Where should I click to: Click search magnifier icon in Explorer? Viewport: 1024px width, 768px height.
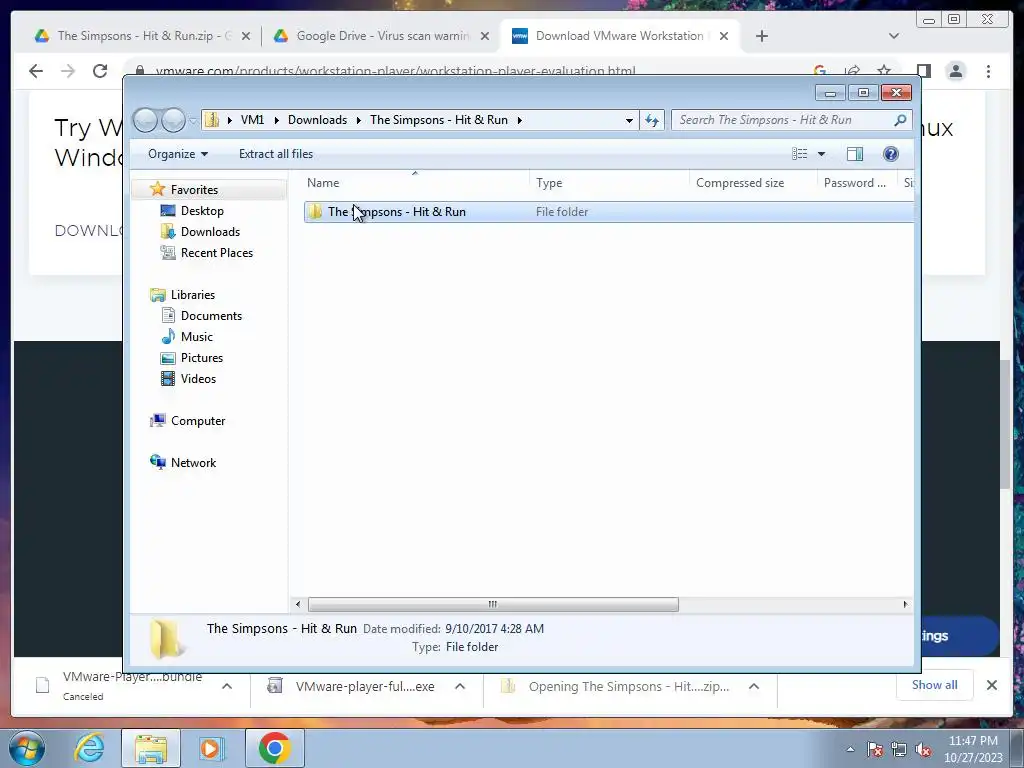click(x=900, y=120)
